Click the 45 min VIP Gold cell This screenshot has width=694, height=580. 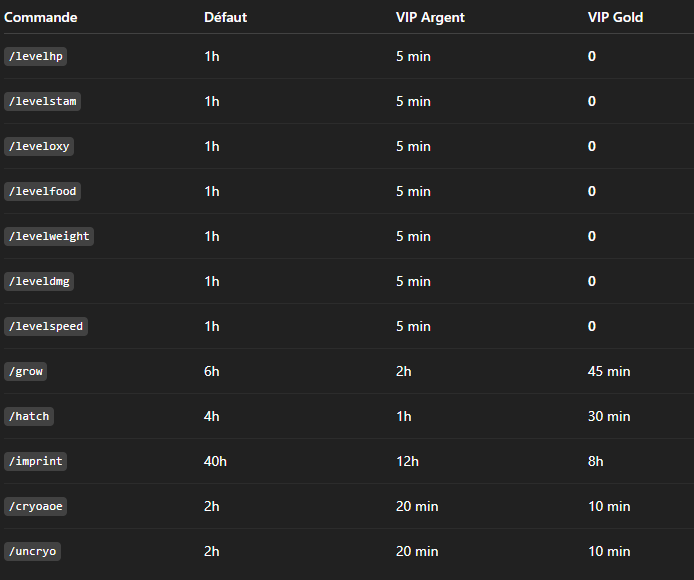[609, 371]
